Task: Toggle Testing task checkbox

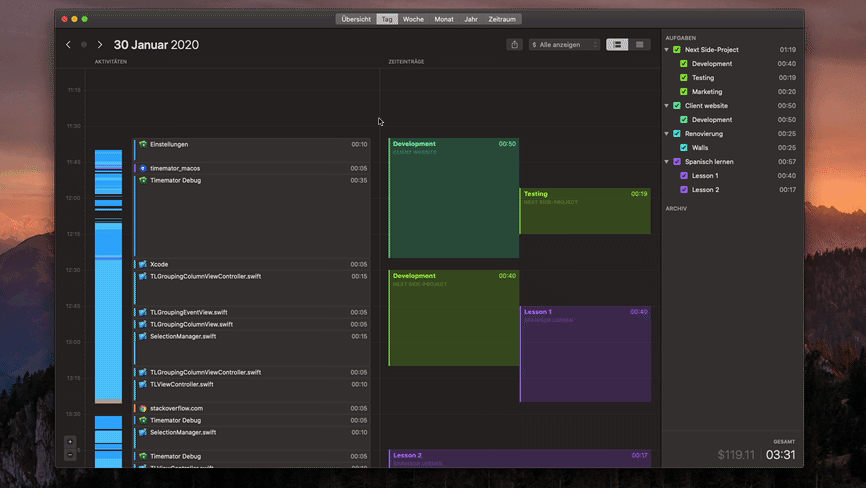Action: click(x=684, y=78)
